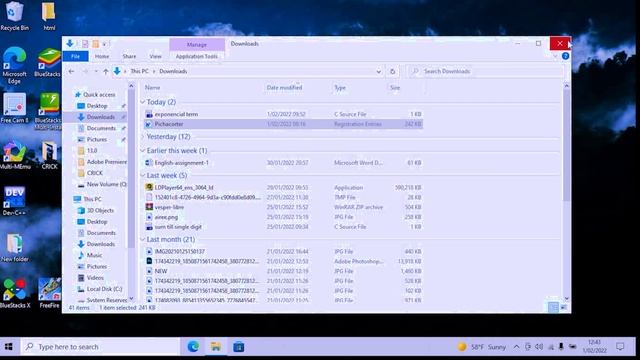Viewport: 640px width, 360px height.
Task: Open recent locations dropdown arrow
Action: point(96,71)
